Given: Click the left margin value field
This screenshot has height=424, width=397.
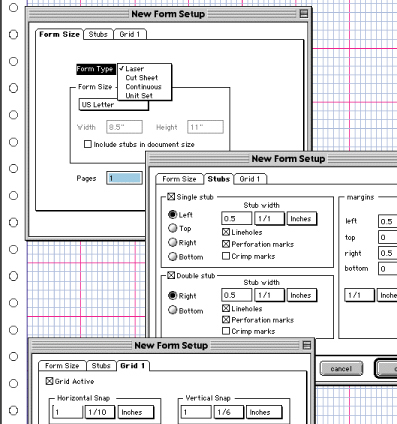Looking at the screenshot, I should pyautogui.click(x=388, y=221).
